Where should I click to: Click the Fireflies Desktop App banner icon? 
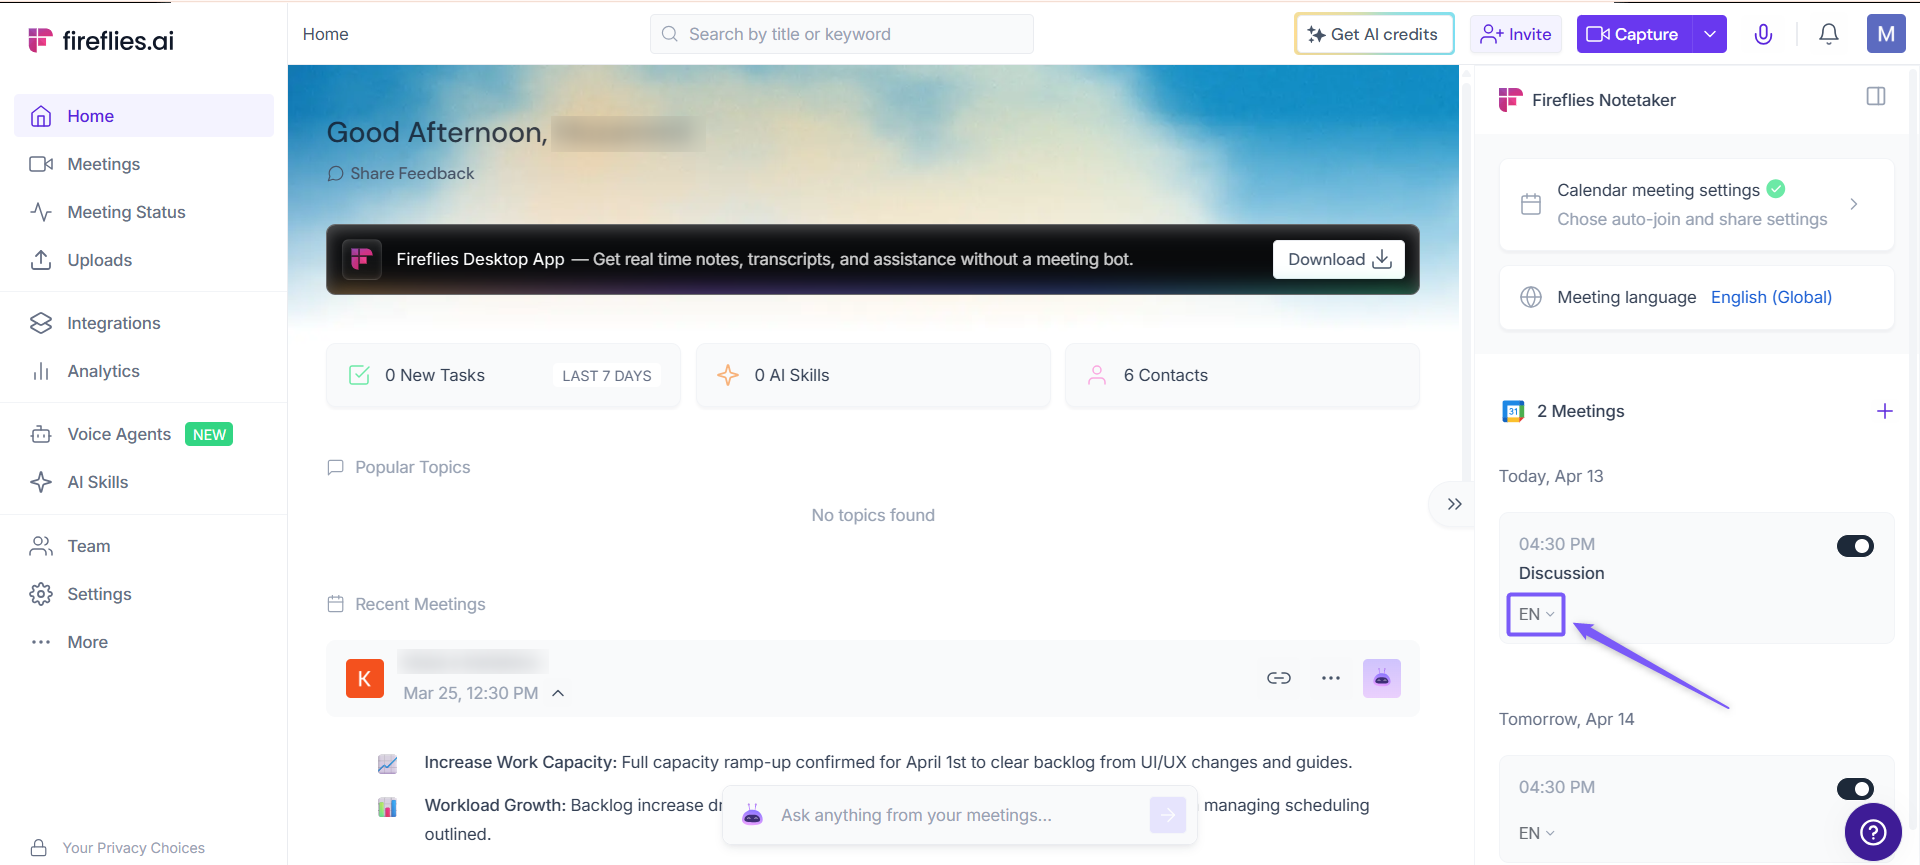tap(362, 259)
